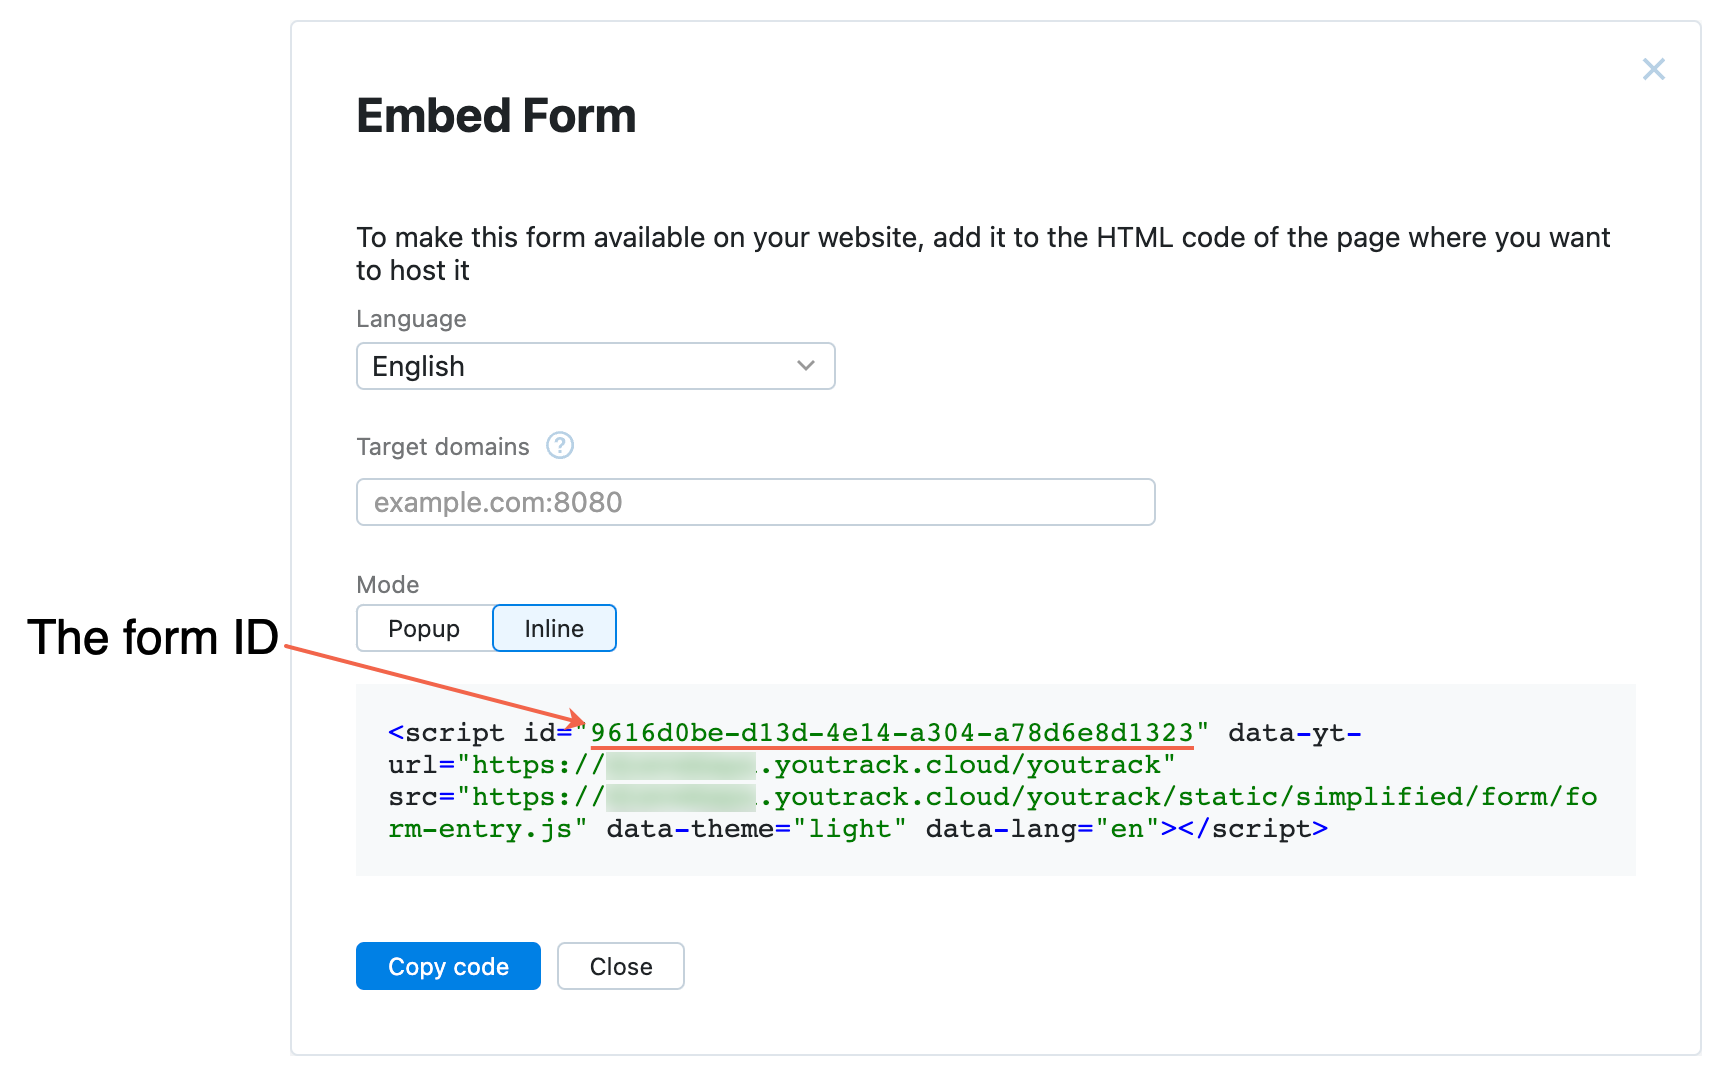Click the form description paragraph text
Viewport: 1730px width, 1082px height.
[983, 254]
